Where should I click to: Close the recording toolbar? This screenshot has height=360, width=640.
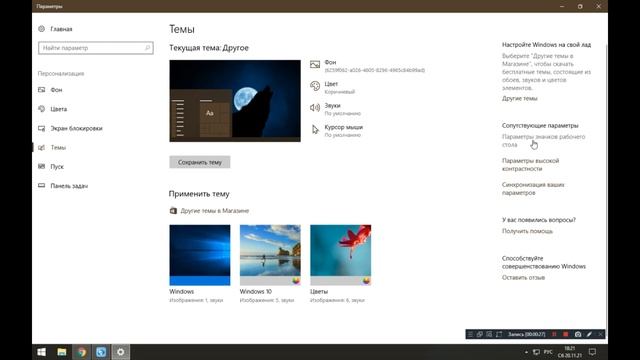[600, 334]
